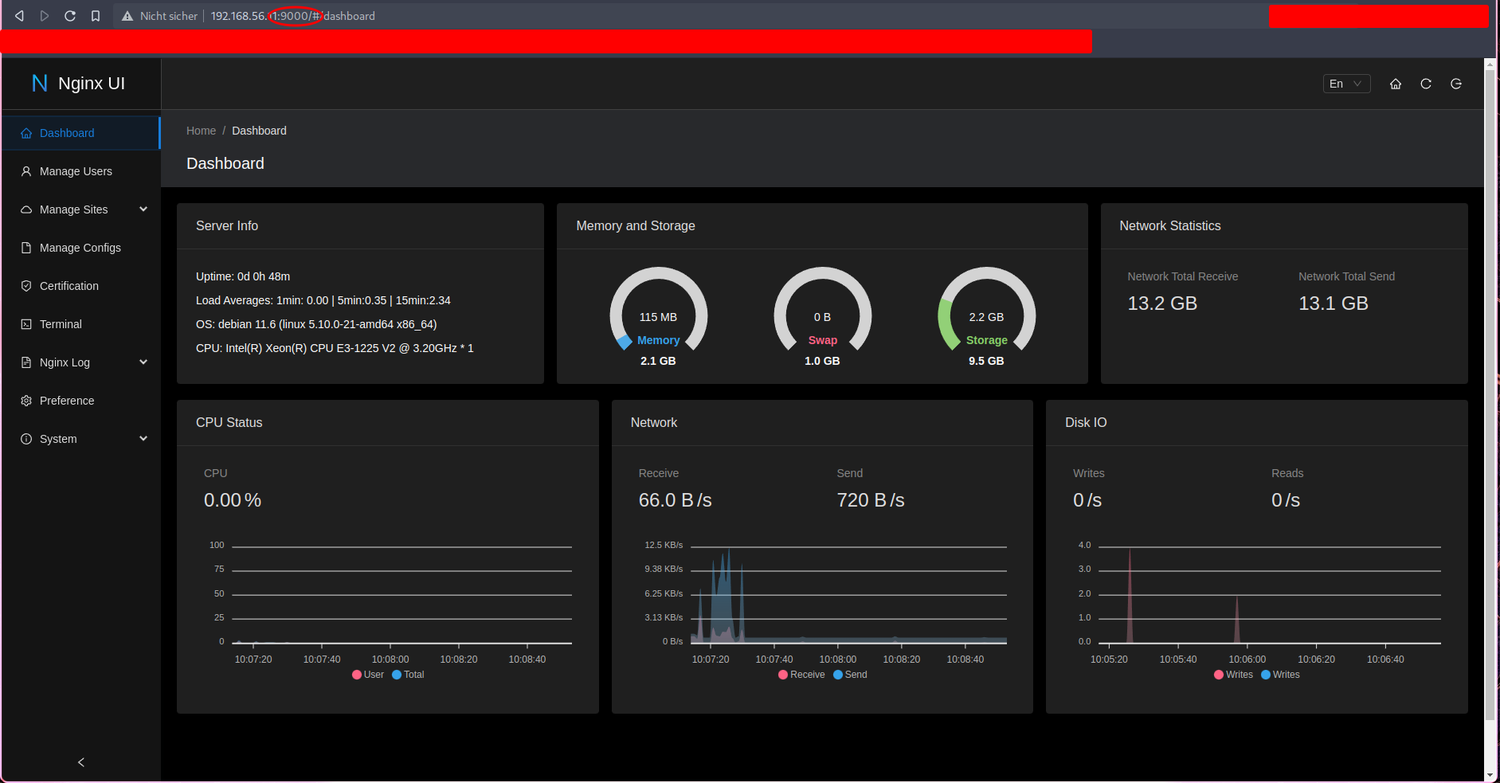Select Dashboard in the sidebar
The width and height of the screenshot is (1500, 783).
click(67, 132)
